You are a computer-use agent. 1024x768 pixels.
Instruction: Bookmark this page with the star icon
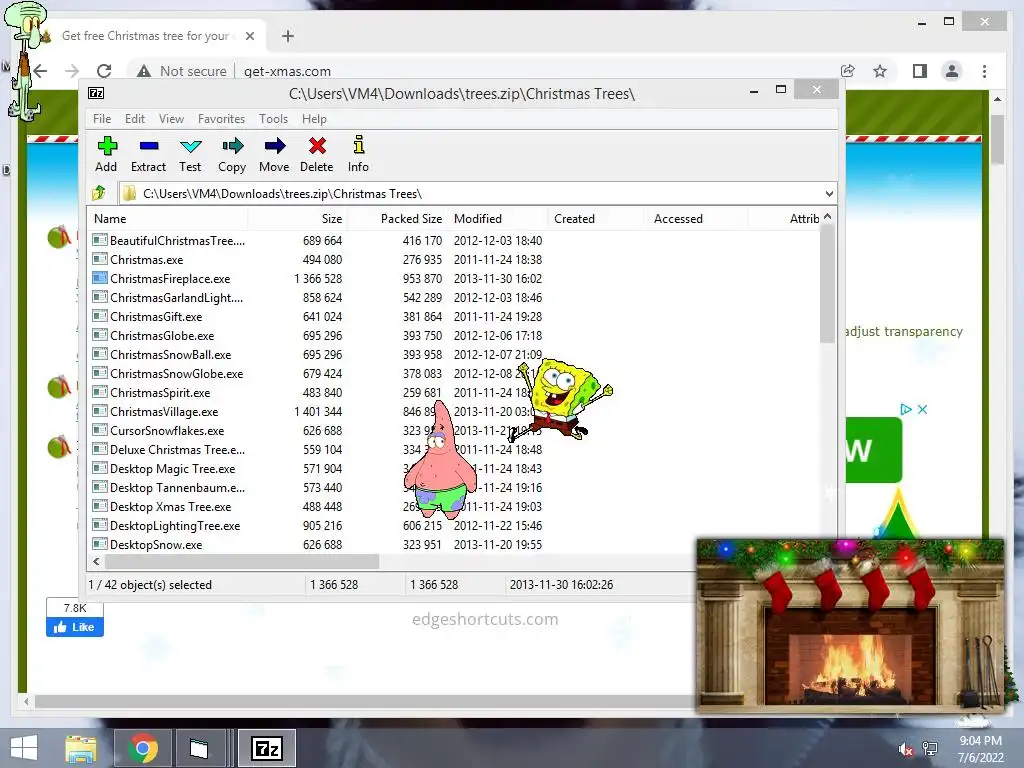coord(880,71)
